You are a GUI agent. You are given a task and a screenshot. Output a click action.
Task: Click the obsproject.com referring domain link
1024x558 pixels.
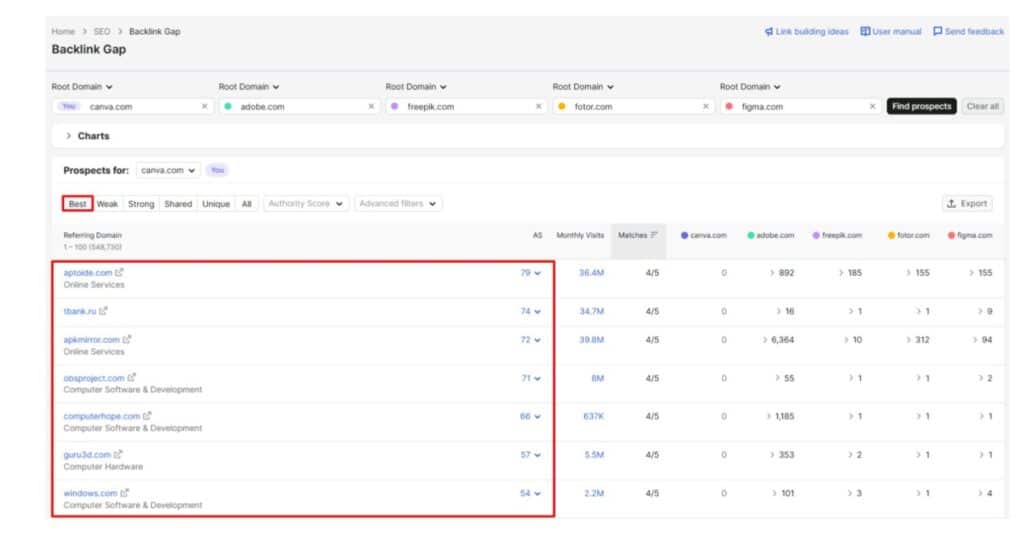click(94, 378)
